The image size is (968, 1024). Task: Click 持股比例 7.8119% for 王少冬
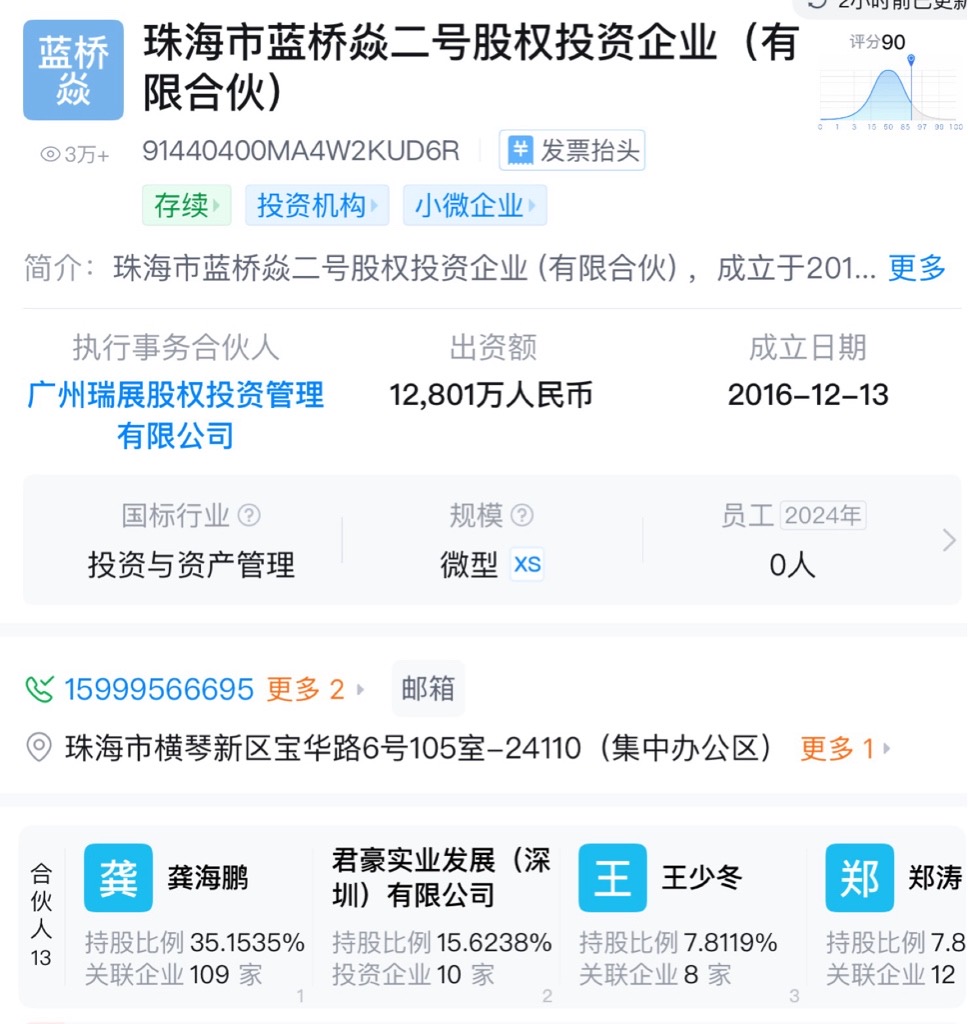coord(678,943)
